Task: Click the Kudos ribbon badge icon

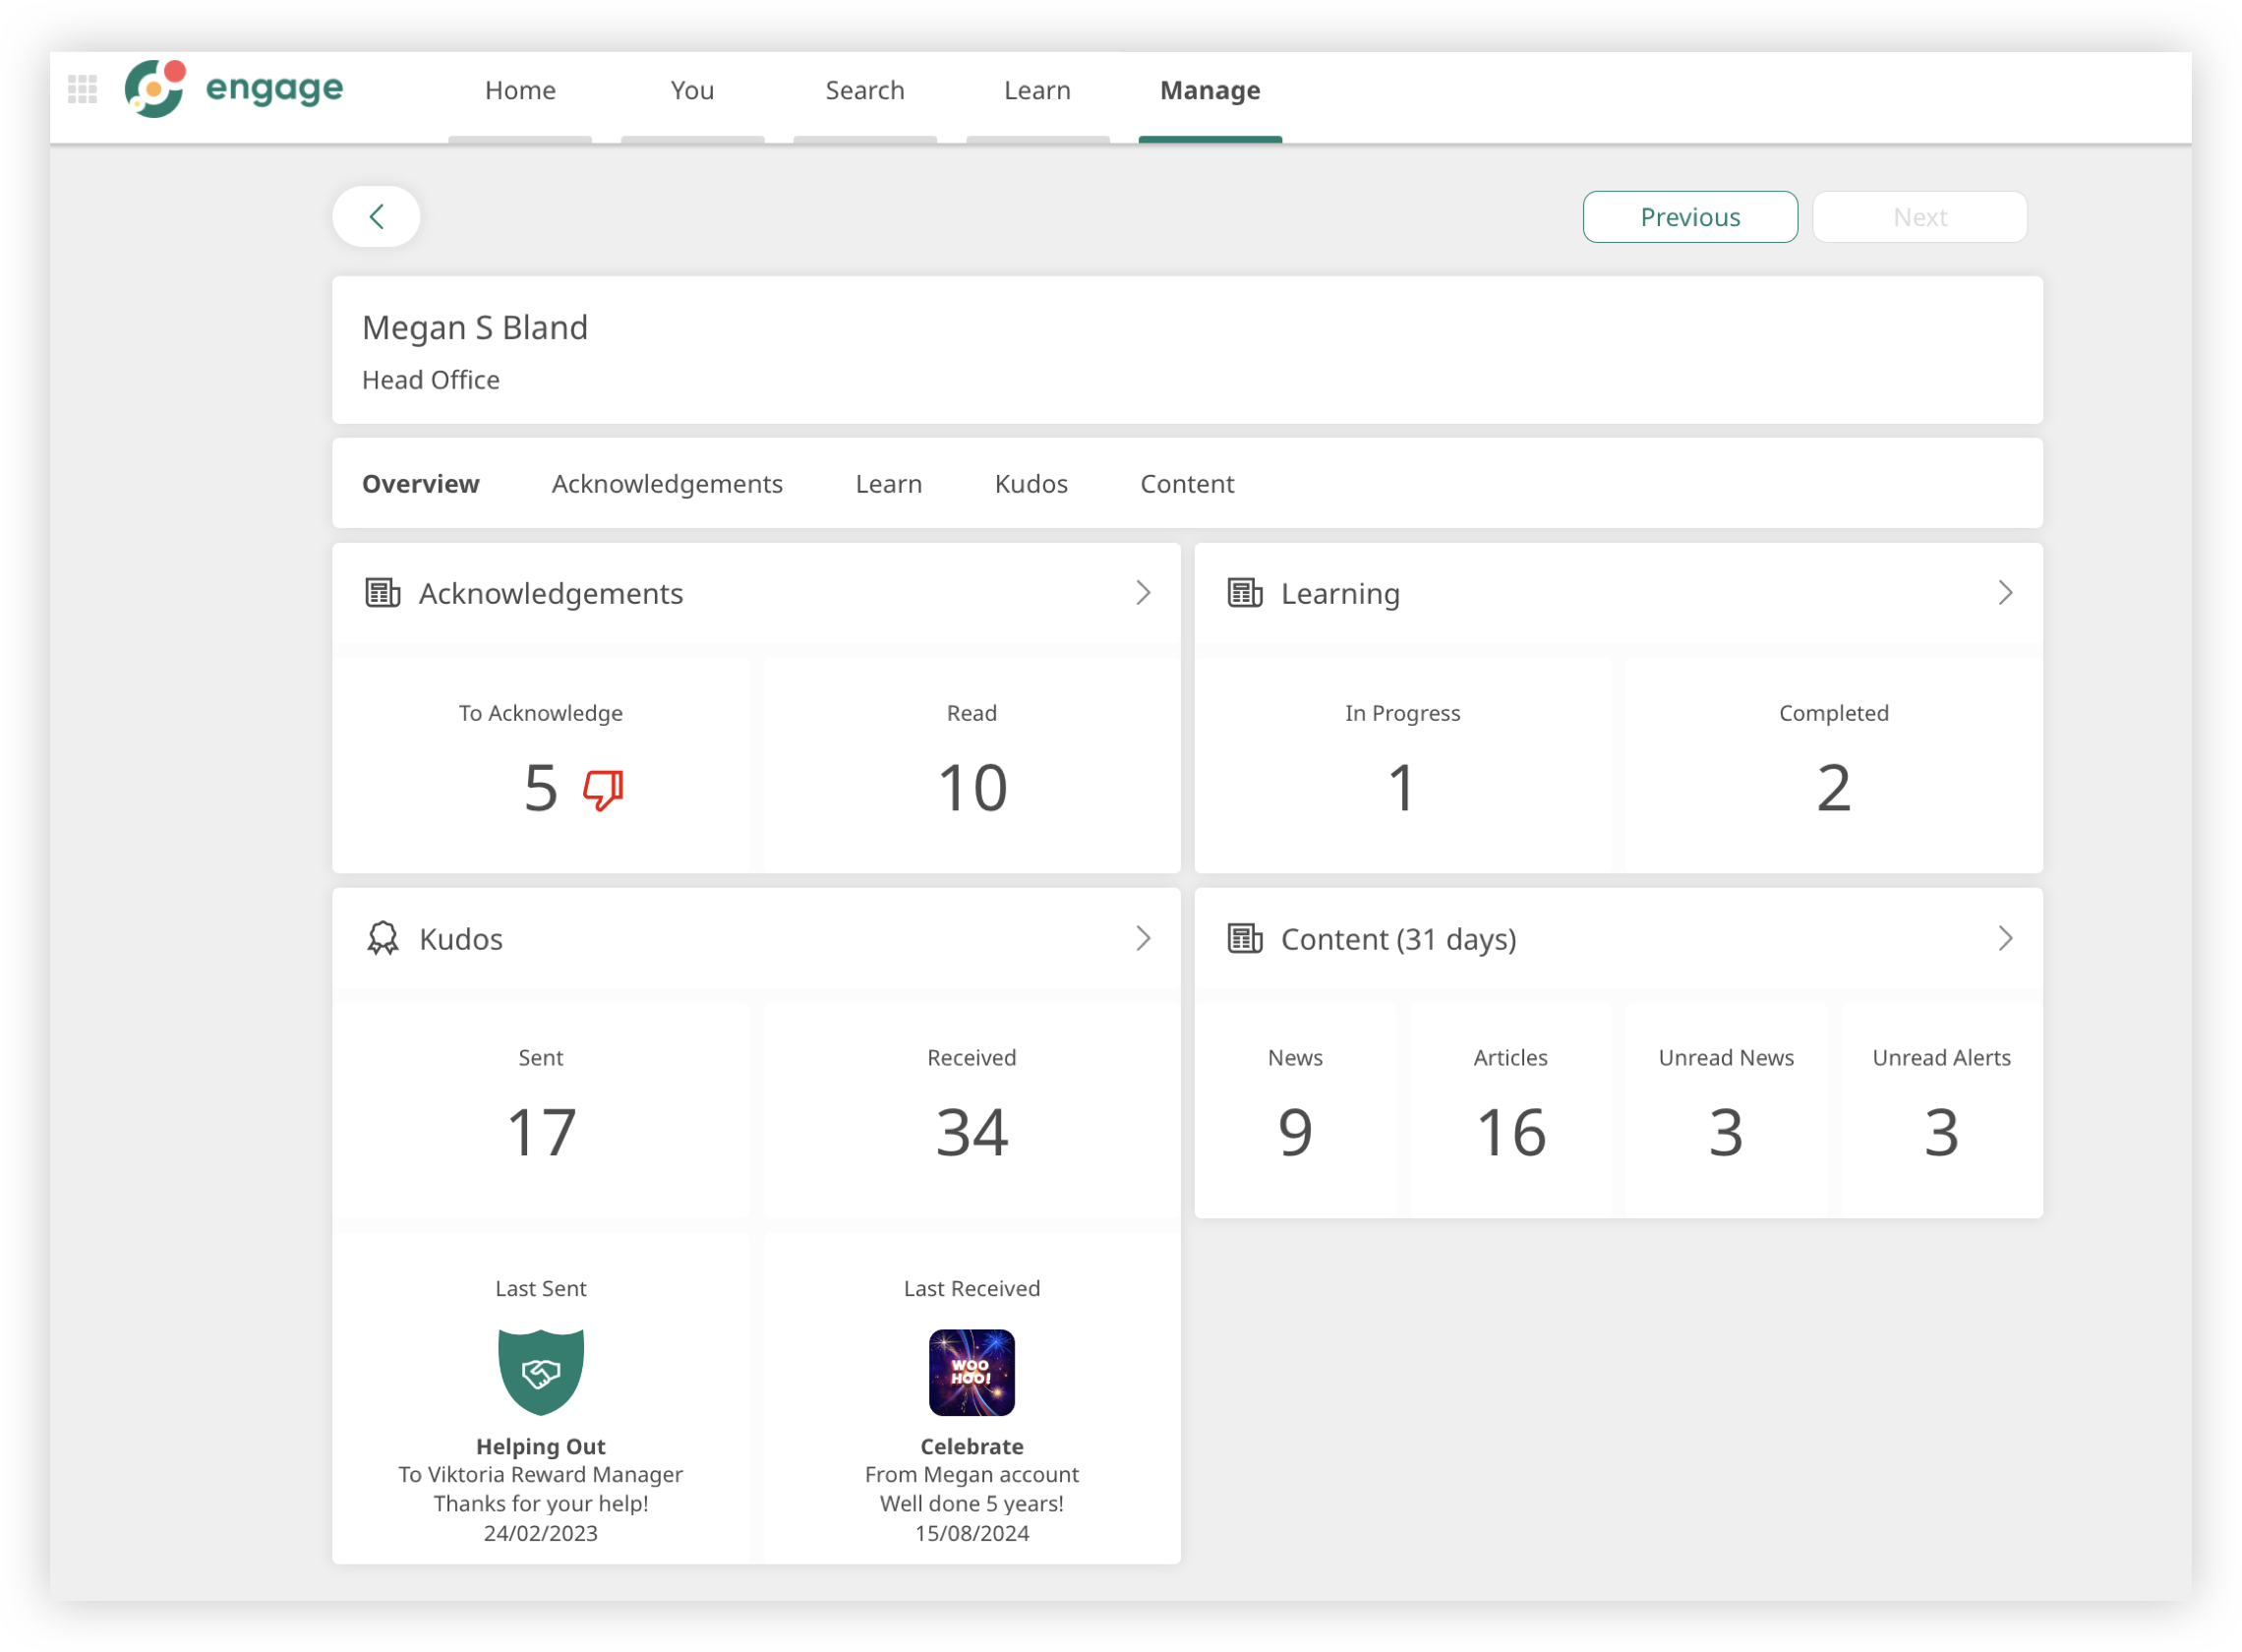Action: coord(382,938)
